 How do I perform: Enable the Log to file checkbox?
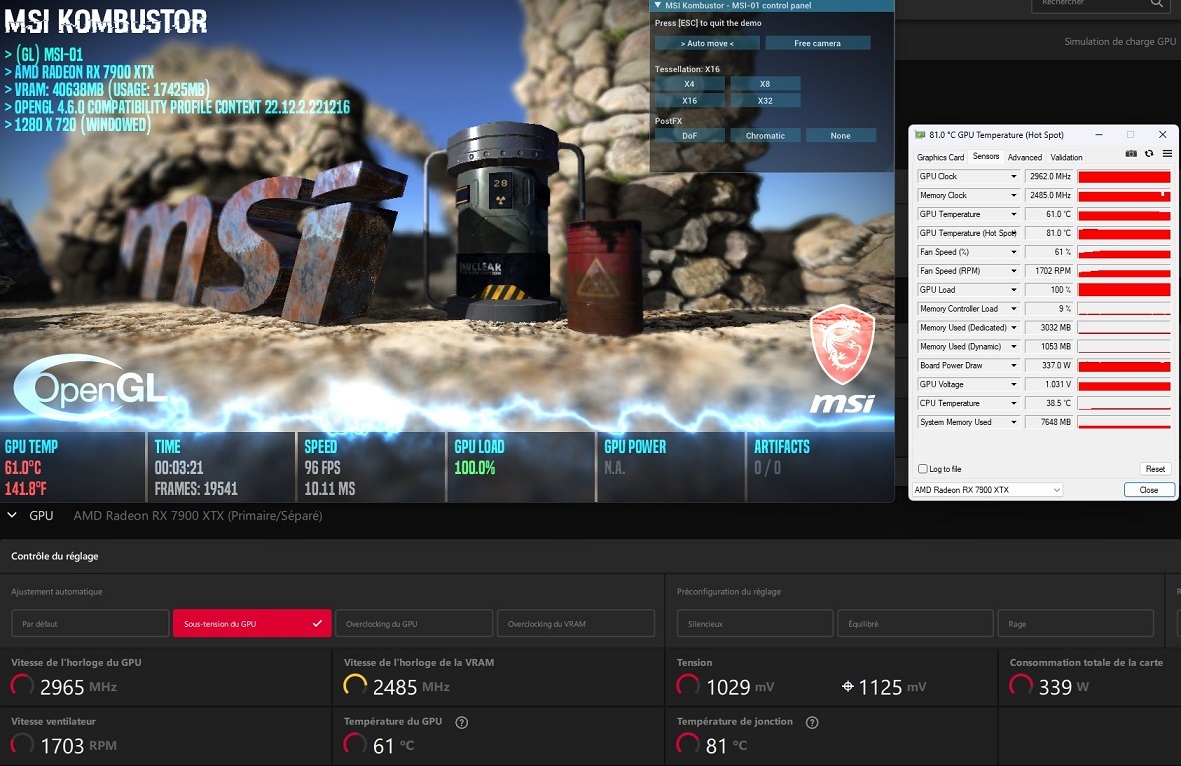coord(923,468)
